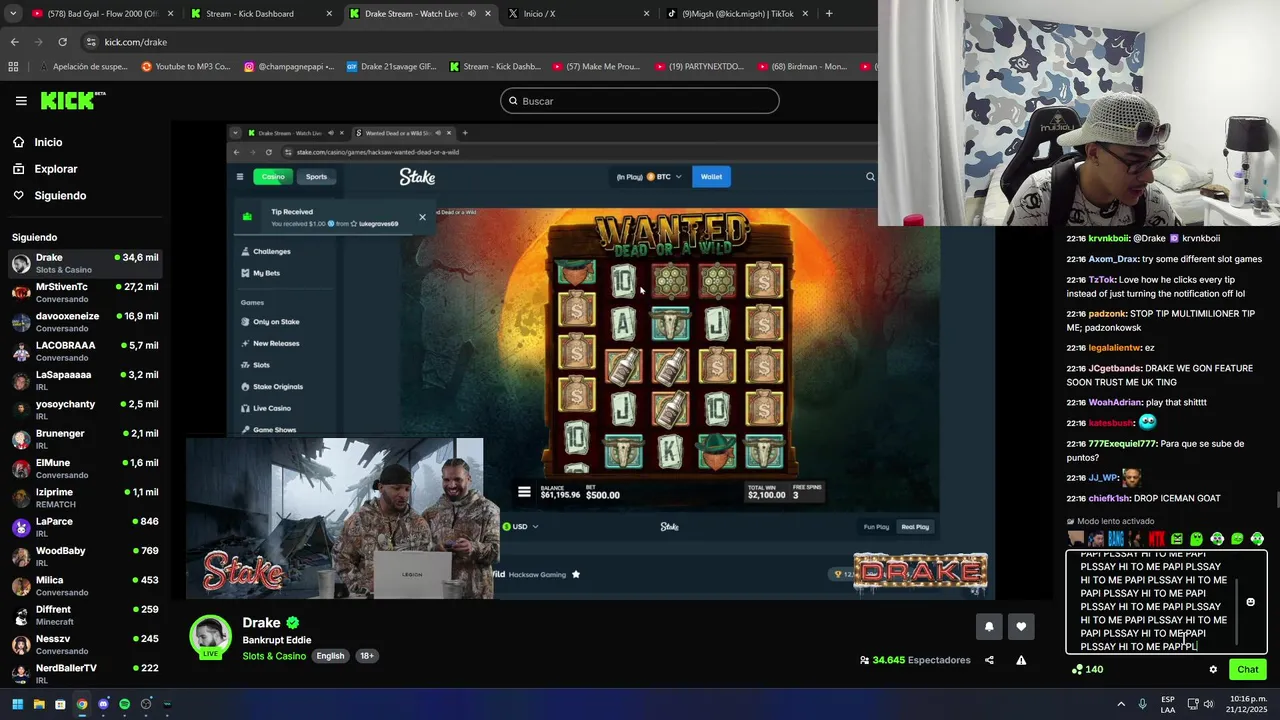Show hidden system tray icons

coord(1121,704)
